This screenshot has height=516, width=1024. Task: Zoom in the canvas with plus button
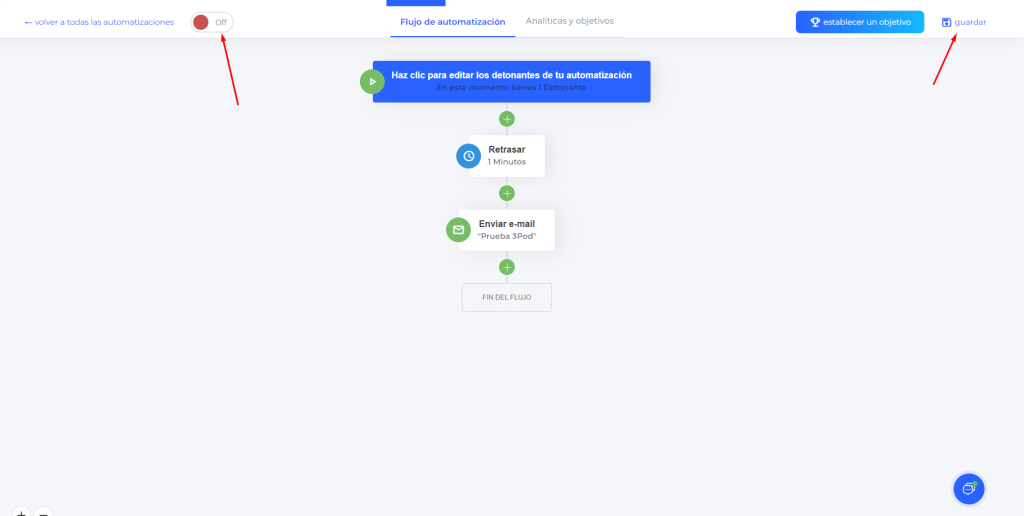click(x=21, y=511)
